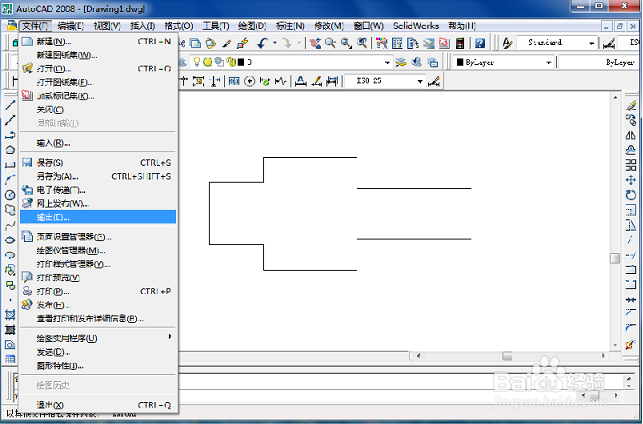Viewport: 643px width, 424px height.
Task: Open the dimension style dropdown
Action: tap(420, 81)
